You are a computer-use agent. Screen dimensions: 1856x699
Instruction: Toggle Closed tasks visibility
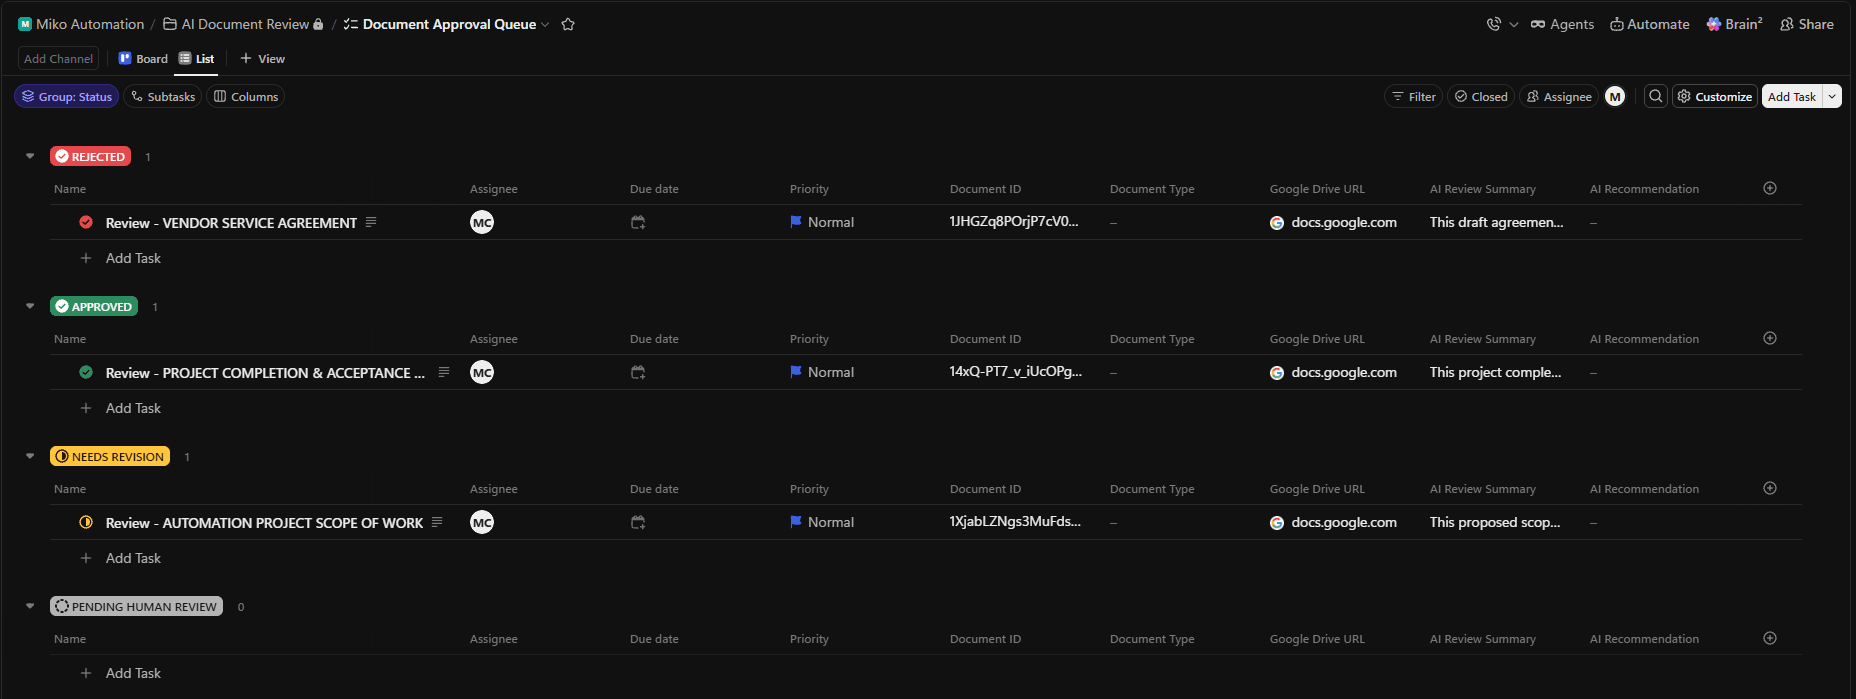pyautogui.click(x=1481, y=96)
